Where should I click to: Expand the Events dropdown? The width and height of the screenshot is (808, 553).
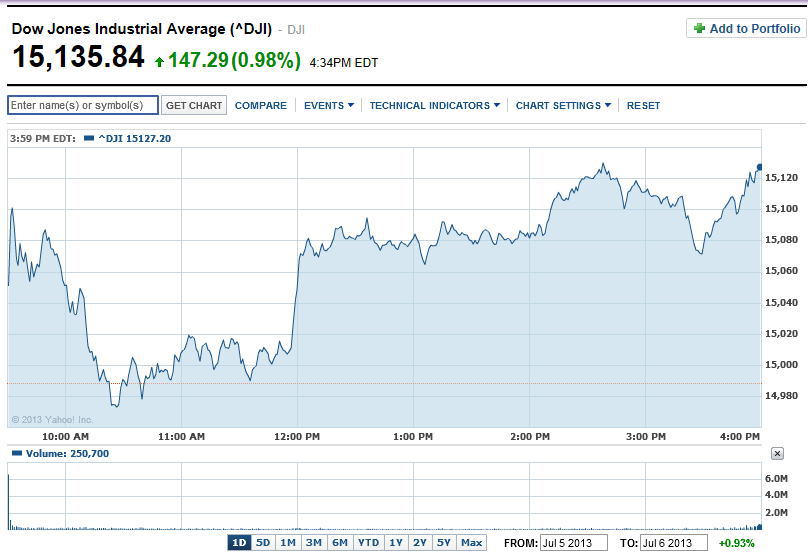click(329, 105)
